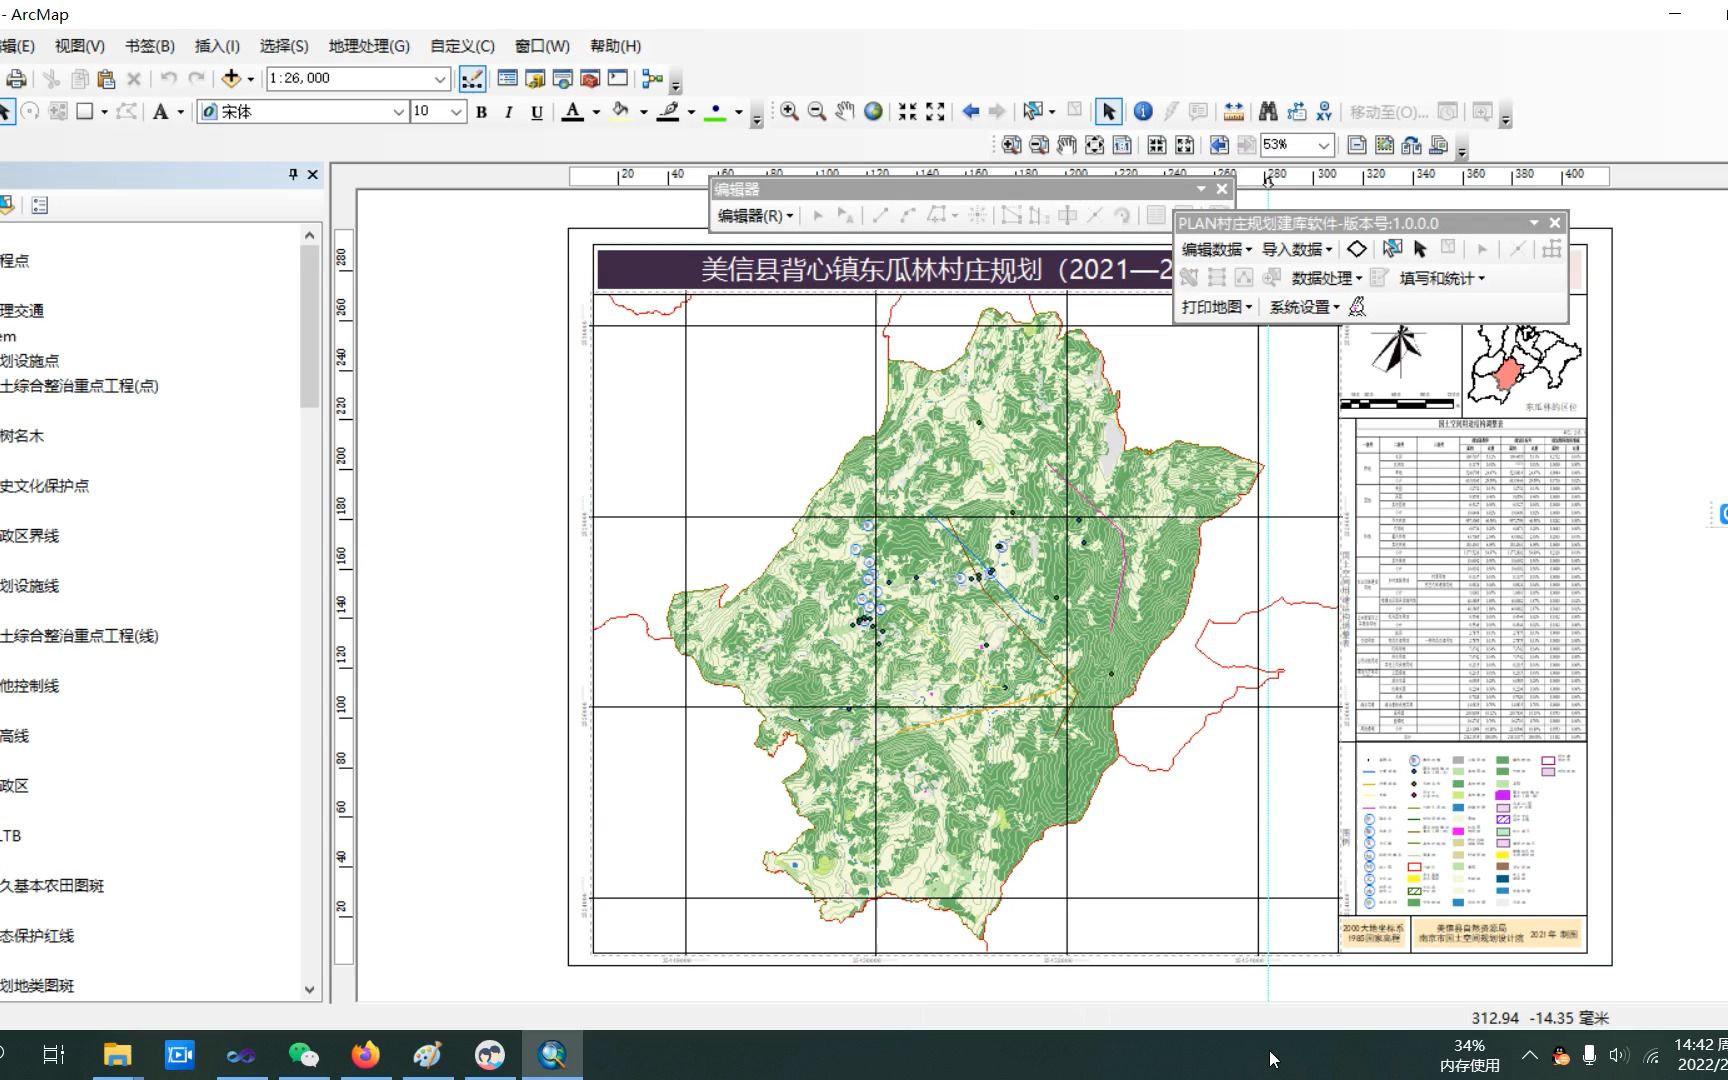The image size is (1728, 1080).
Task: Open the 填写和统计 dropdown menu
Action: click(x=1442, y=278)
